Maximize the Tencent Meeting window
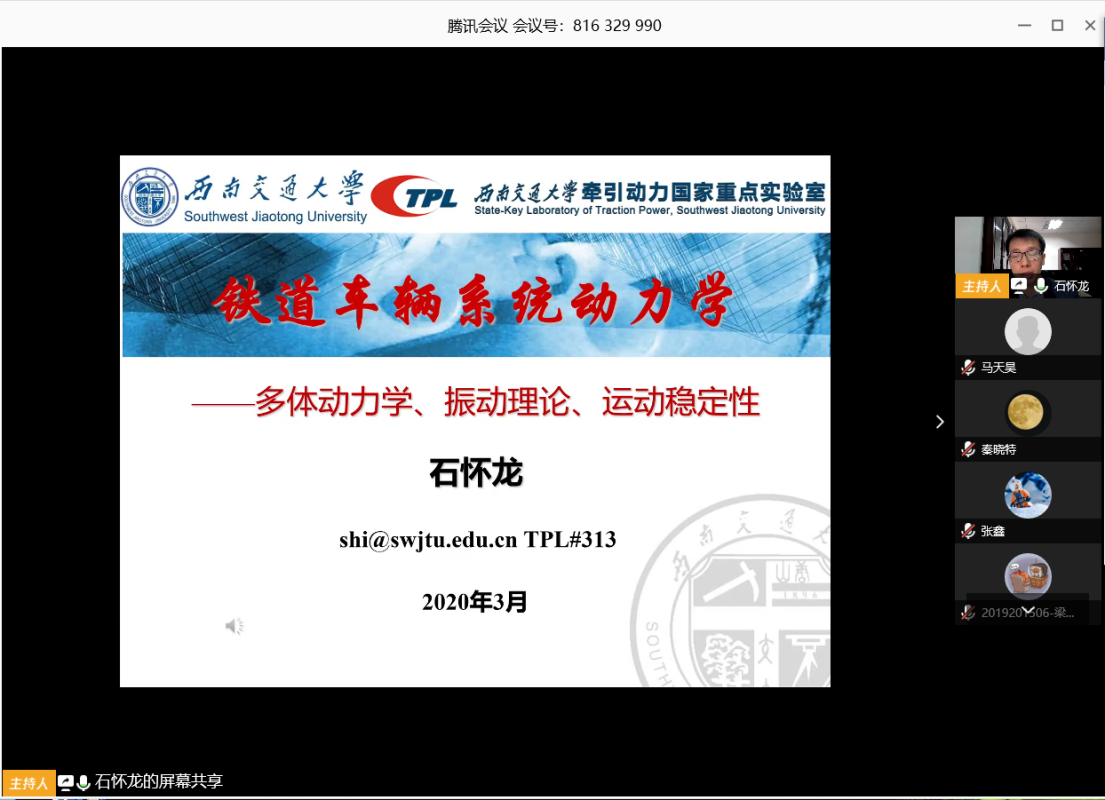The image size is (1105, 800). pos(1057,25)
